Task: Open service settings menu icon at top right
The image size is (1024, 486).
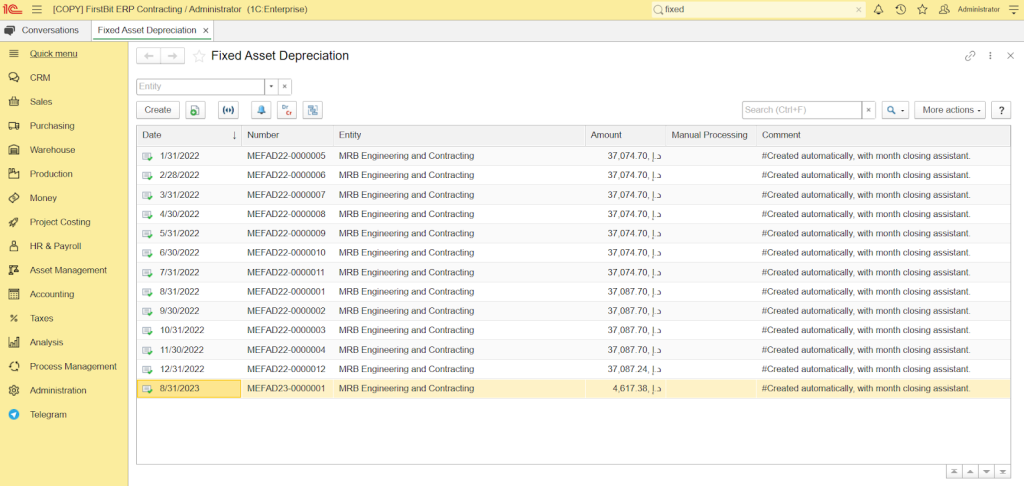Action: pyautogui.click(x=1013, y=9)
